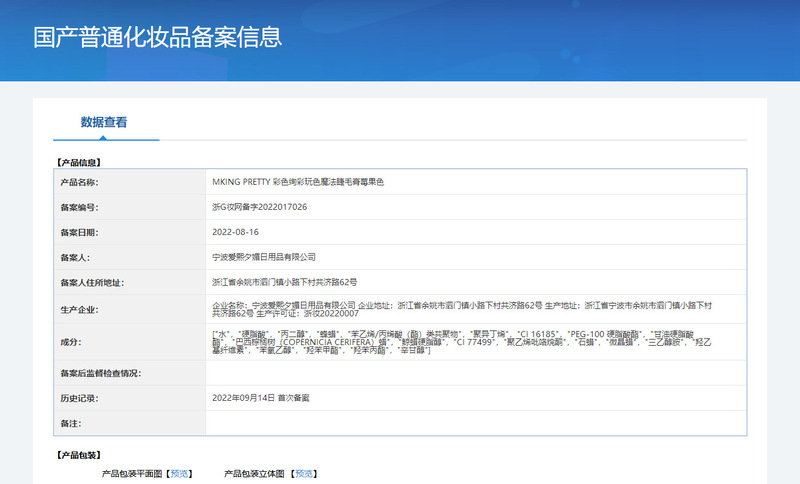Open the 数据查看 tab
Screen dimensions: 800x484
point(104,122)
